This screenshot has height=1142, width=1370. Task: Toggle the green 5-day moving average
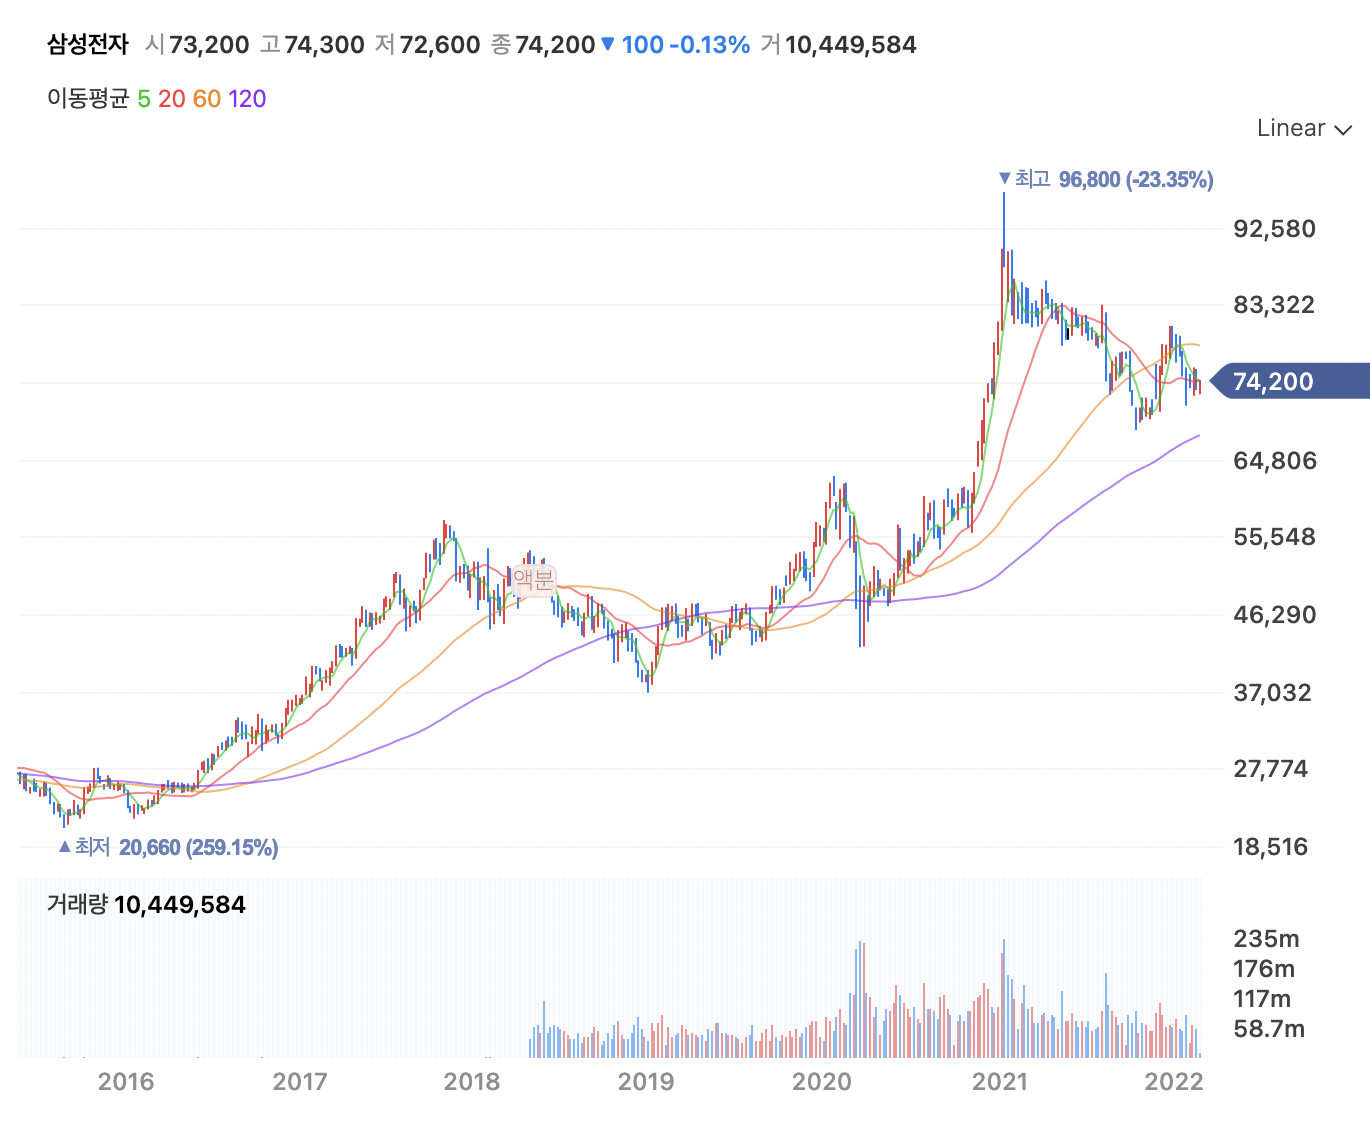pos(144,99)
